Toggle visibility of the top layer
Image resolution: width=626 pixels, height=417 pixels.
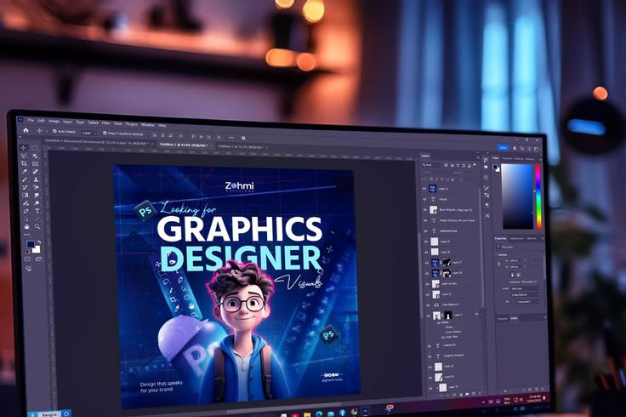click(425, 188)
